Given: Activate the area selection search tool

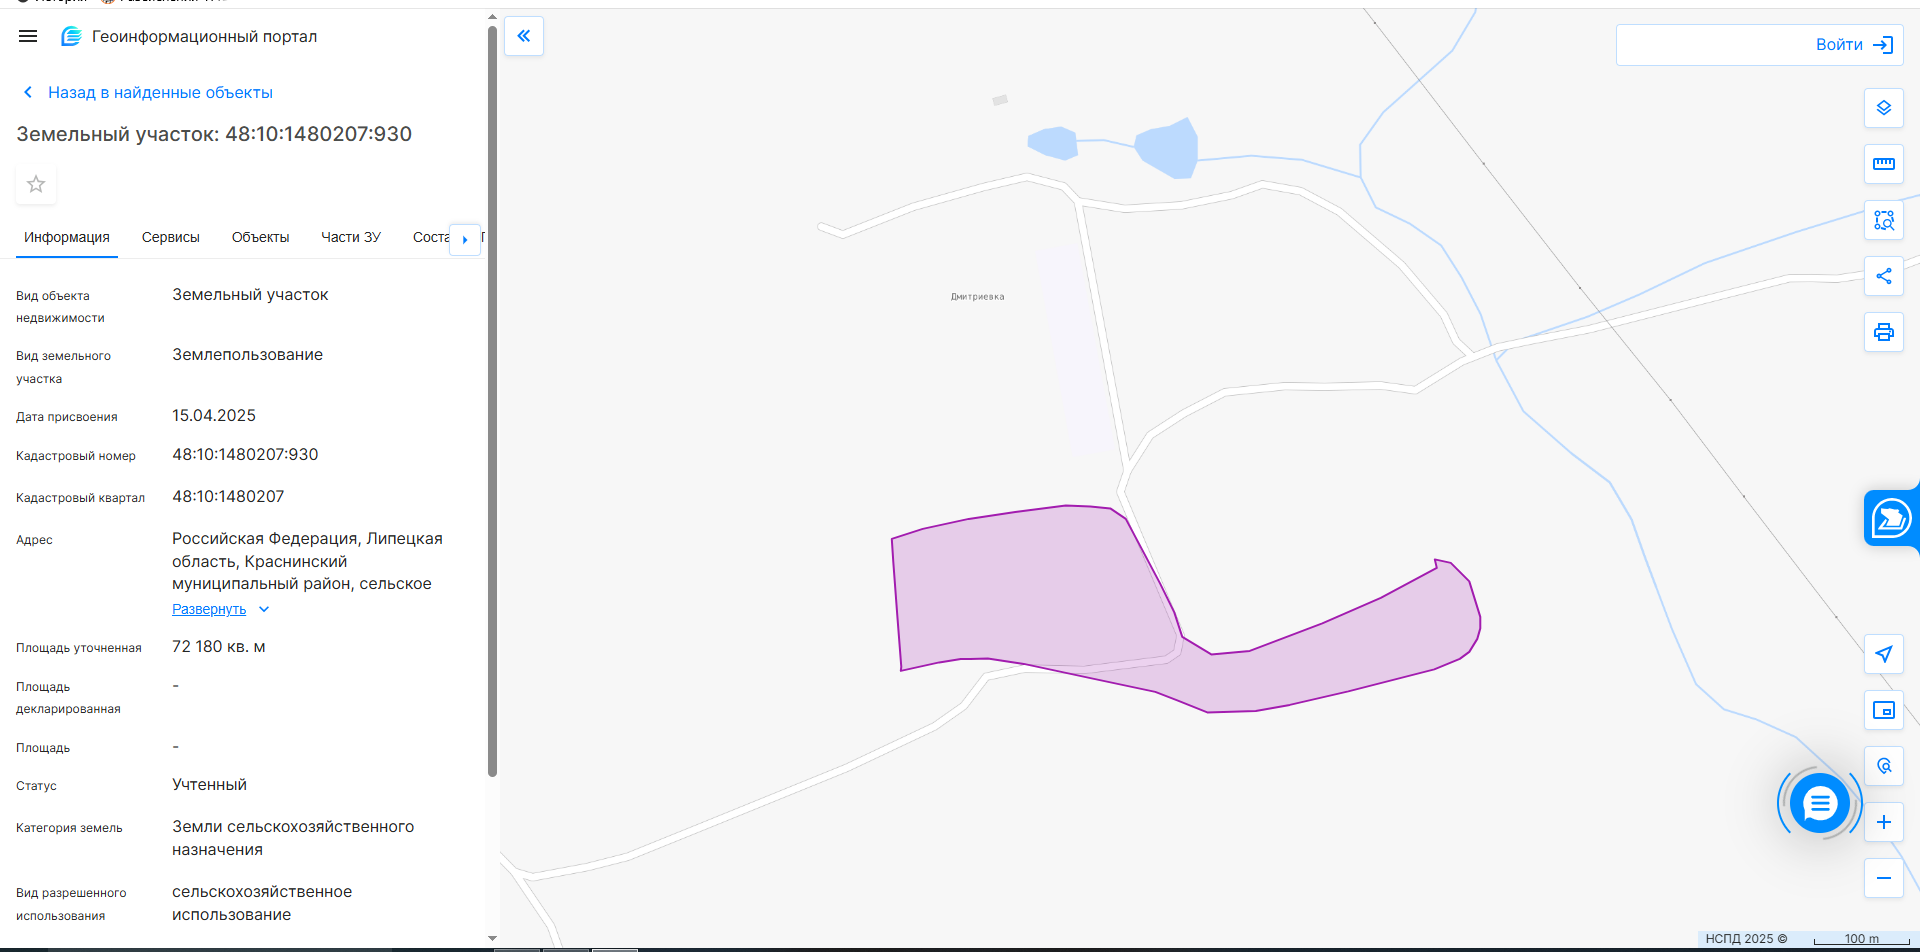Looking at the screenshot, I should point(1883,220).
